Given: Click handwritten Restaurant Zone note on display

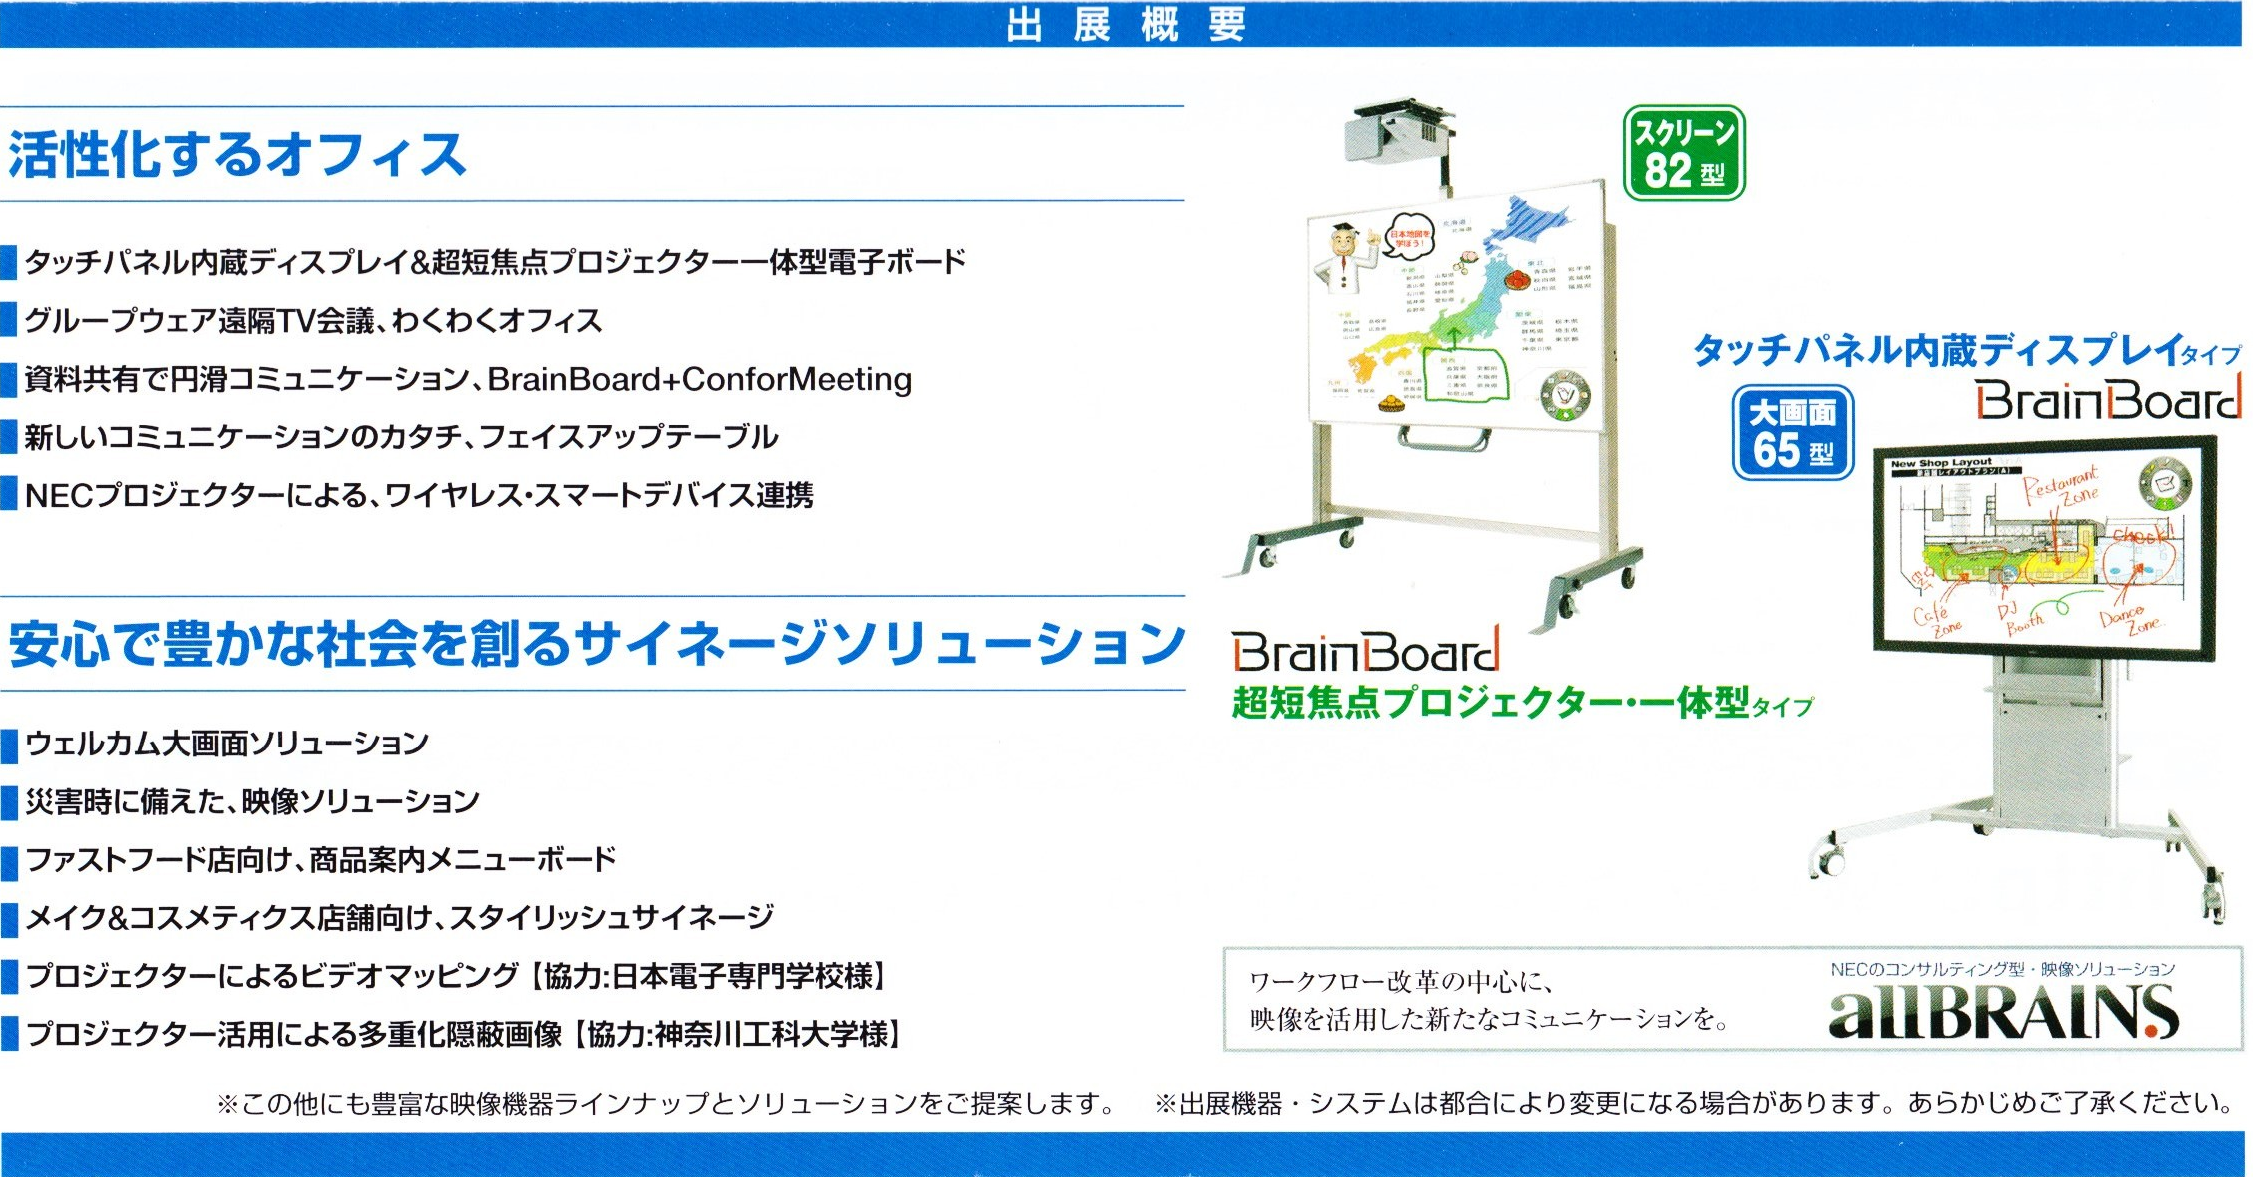Looking at the screenshot, I should [2061, 487].
